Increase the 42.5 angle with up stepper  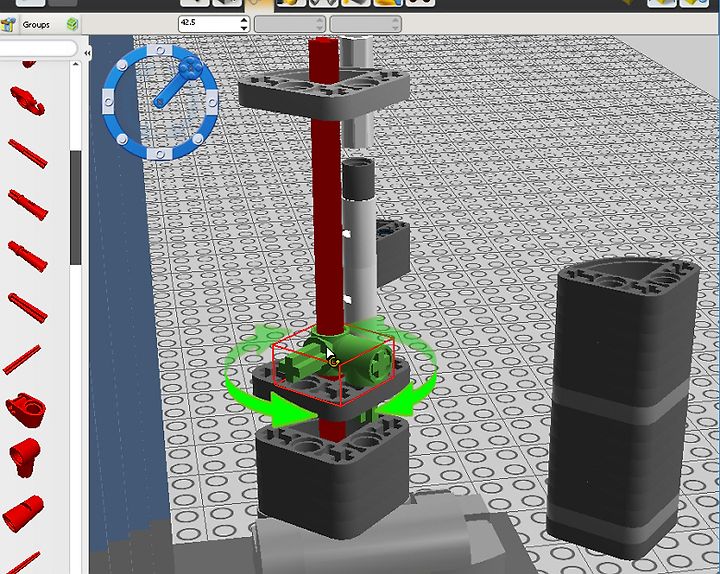[x=244, y=20]
